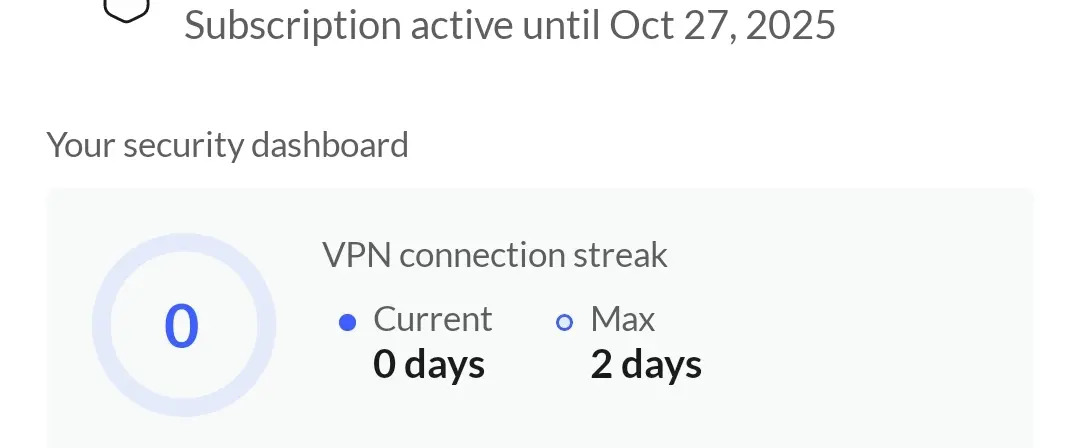Screen dimensions: 1080x448
Task: Click the Max streak label
Action: [623, 319]
